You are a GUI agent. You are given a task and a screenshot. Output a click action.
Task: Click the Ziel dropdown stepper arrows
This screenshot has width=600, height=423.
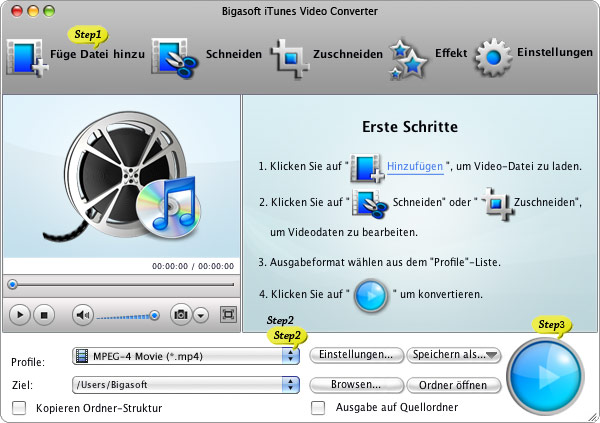(x=290, y=385)
